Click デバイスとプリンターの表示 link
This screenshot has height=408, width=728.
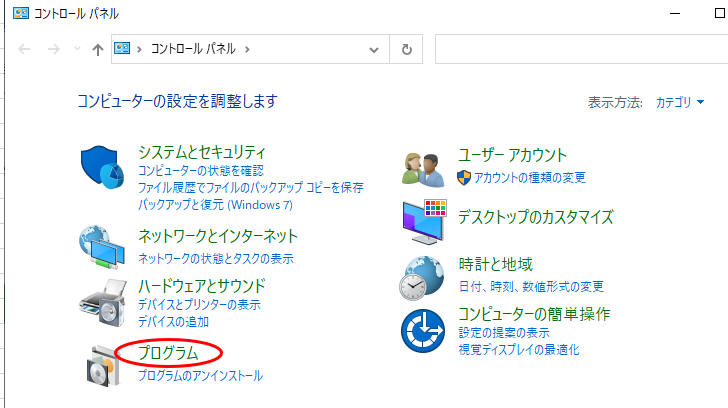tap(199, 304)
